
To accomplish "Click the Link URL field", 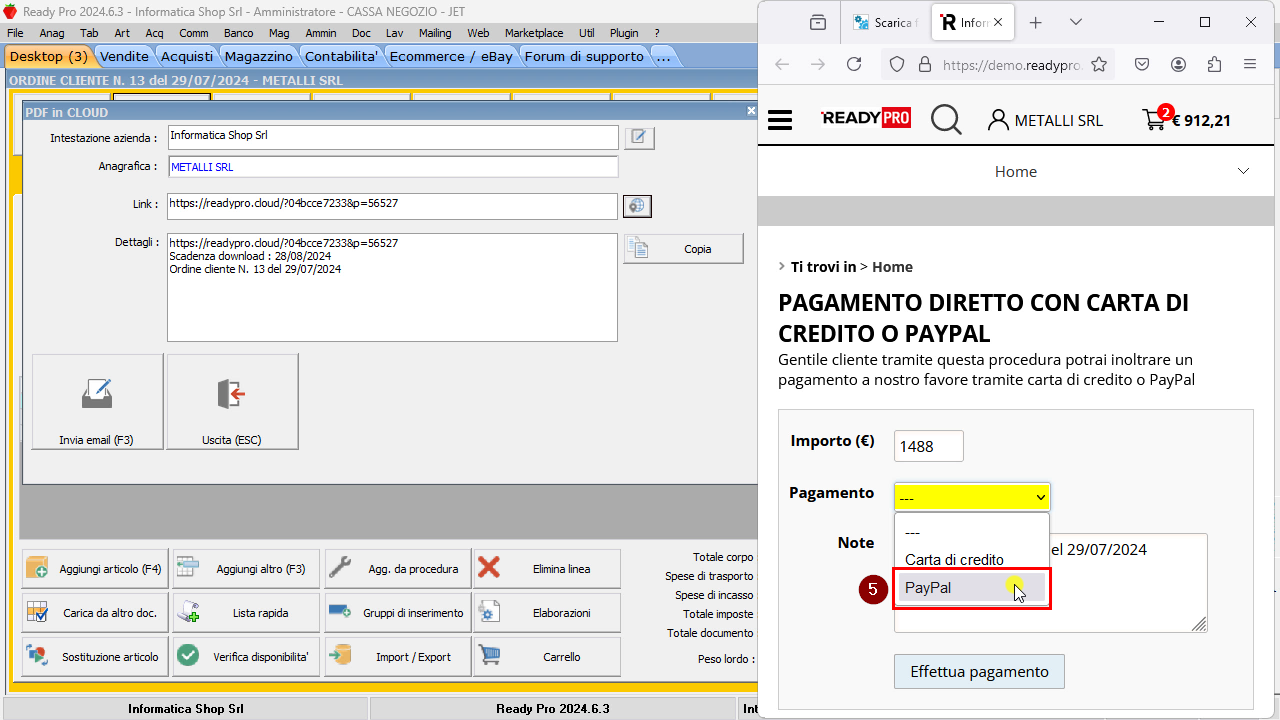I will [x=392, y=205].
